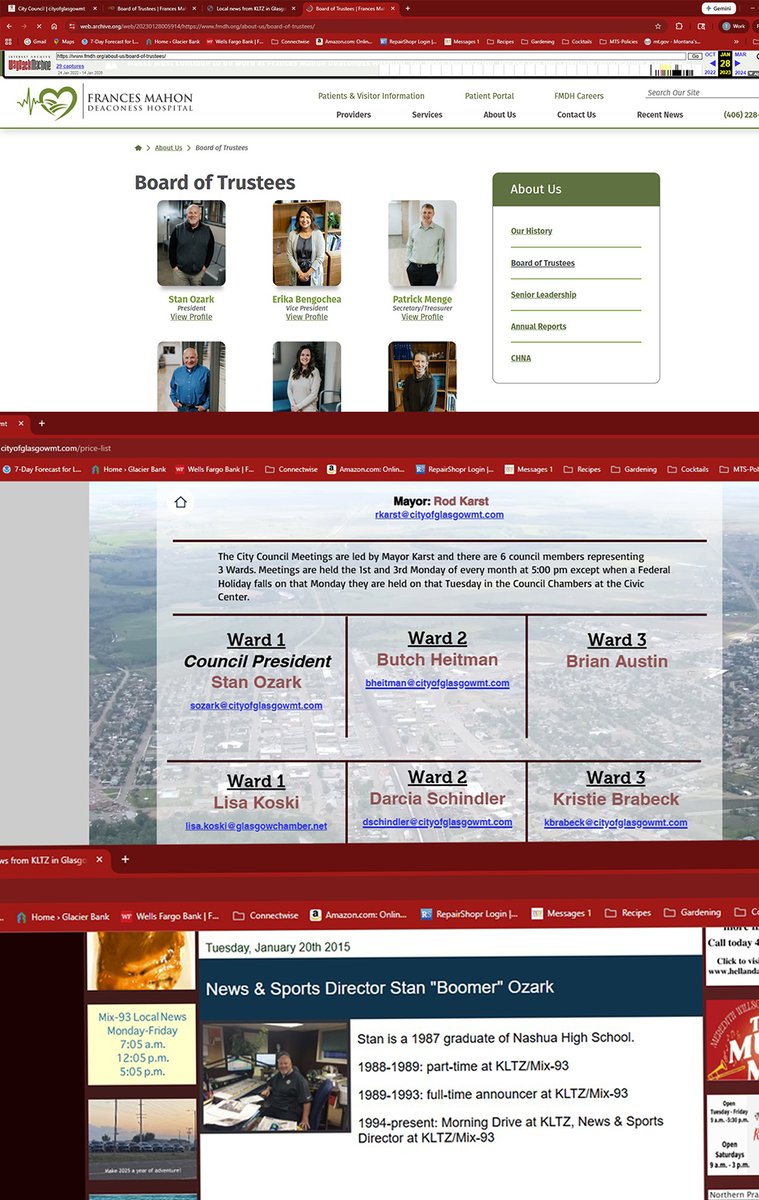Open Senior Leadership sidebar link
Image resolution: width=759 pixels, height=1200 pixels.
tap(543, 295)
